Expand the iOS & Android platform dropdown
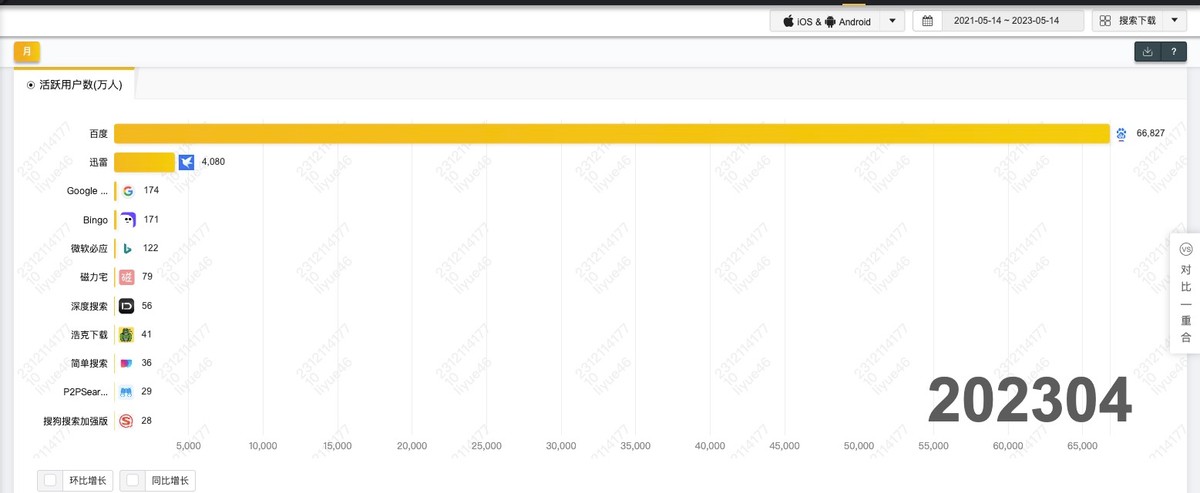 click(x=892, y=21)
